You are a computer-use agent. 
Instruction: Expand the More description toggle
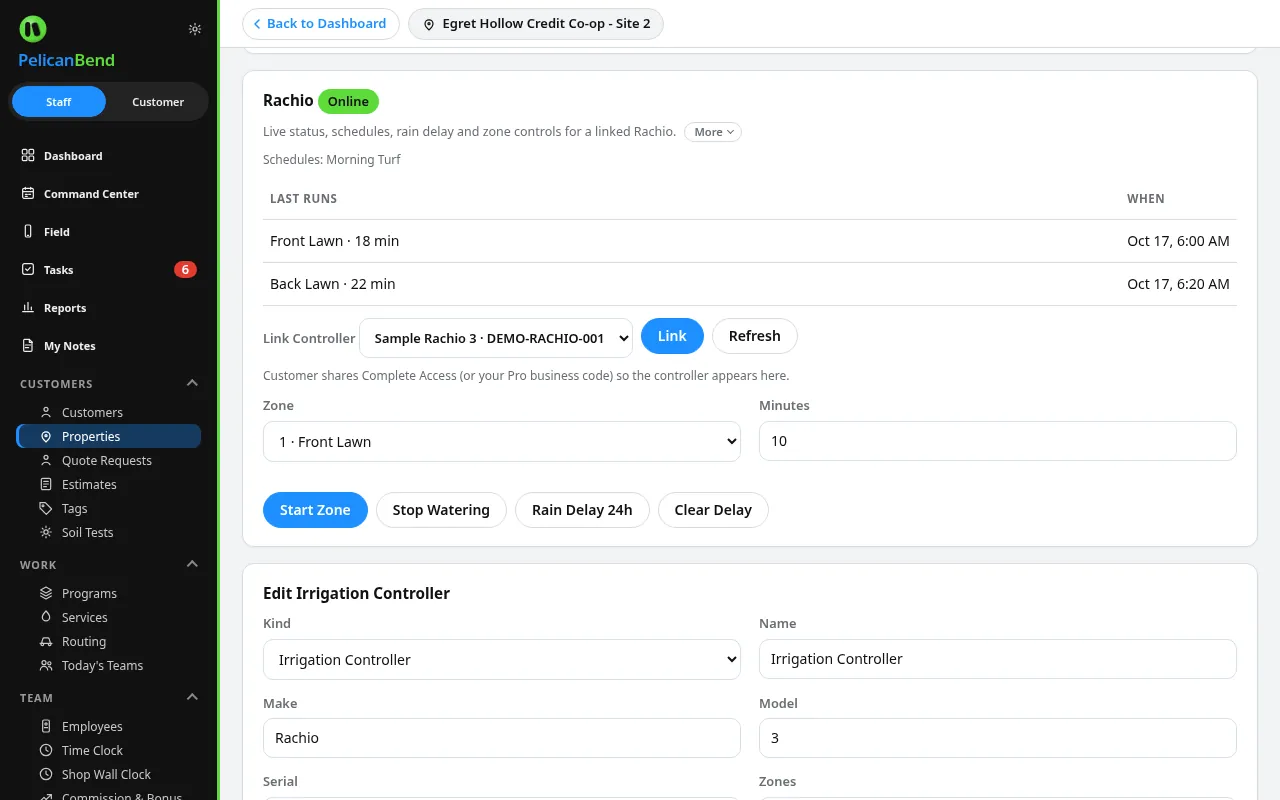pos(713,132)
